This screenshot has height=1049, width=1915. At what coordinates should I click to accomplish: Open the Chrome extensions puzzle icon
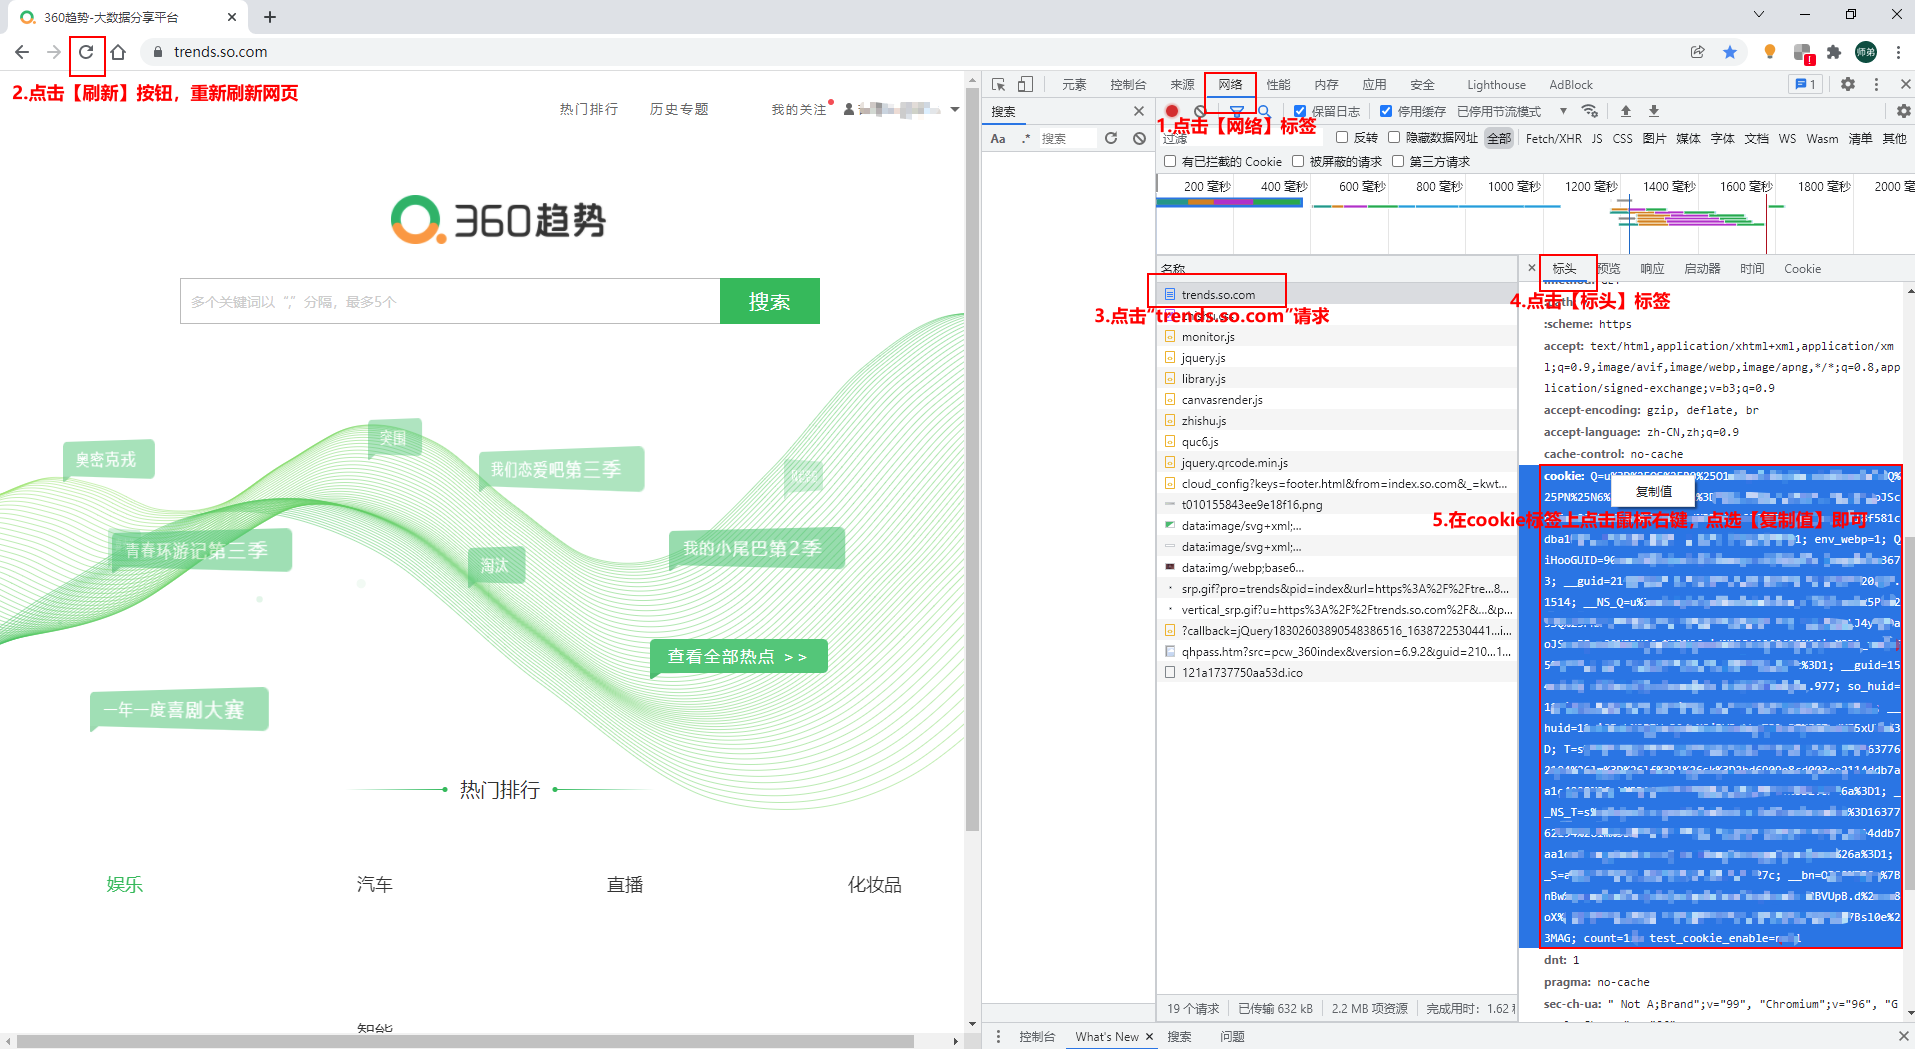1834,52
